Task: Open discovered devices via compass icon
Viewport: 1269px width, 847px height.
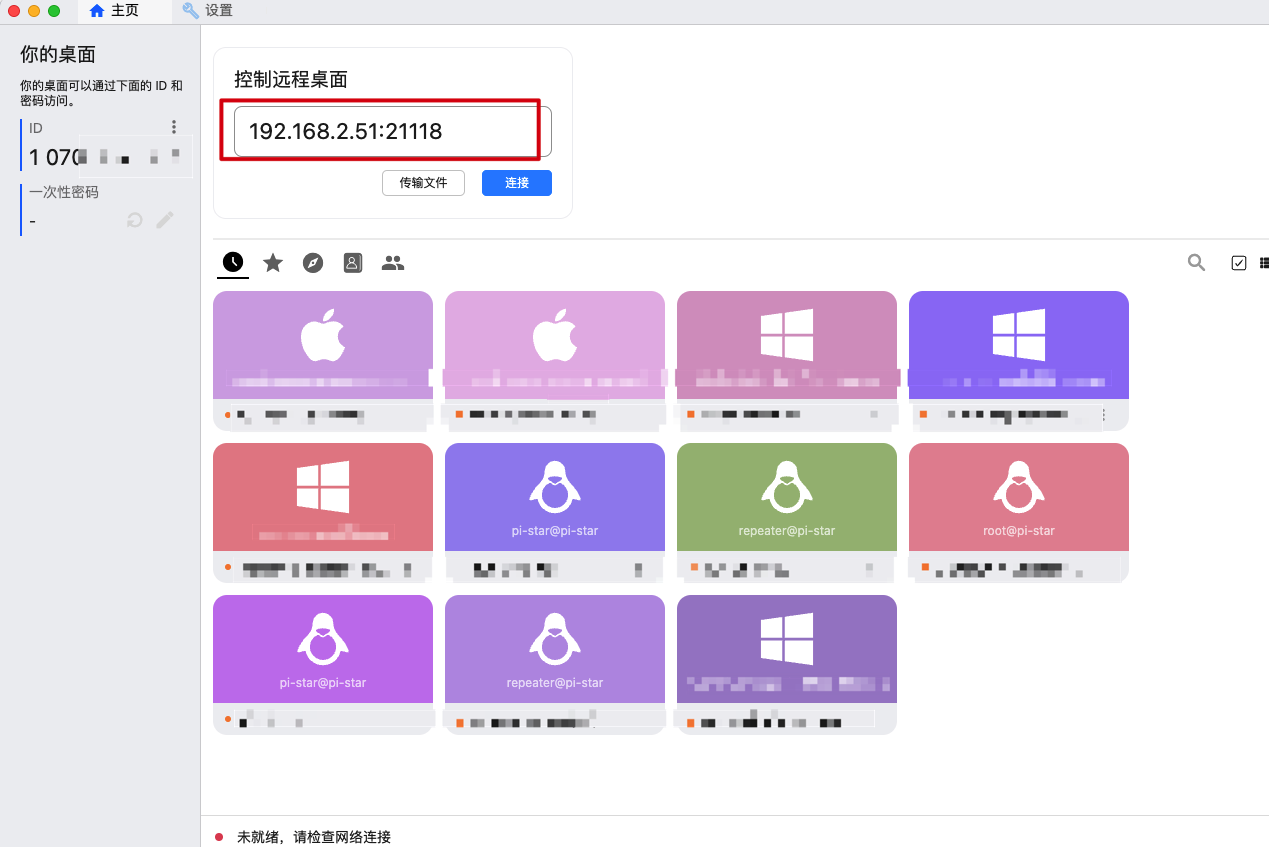Action: click(x=313, y=262)
